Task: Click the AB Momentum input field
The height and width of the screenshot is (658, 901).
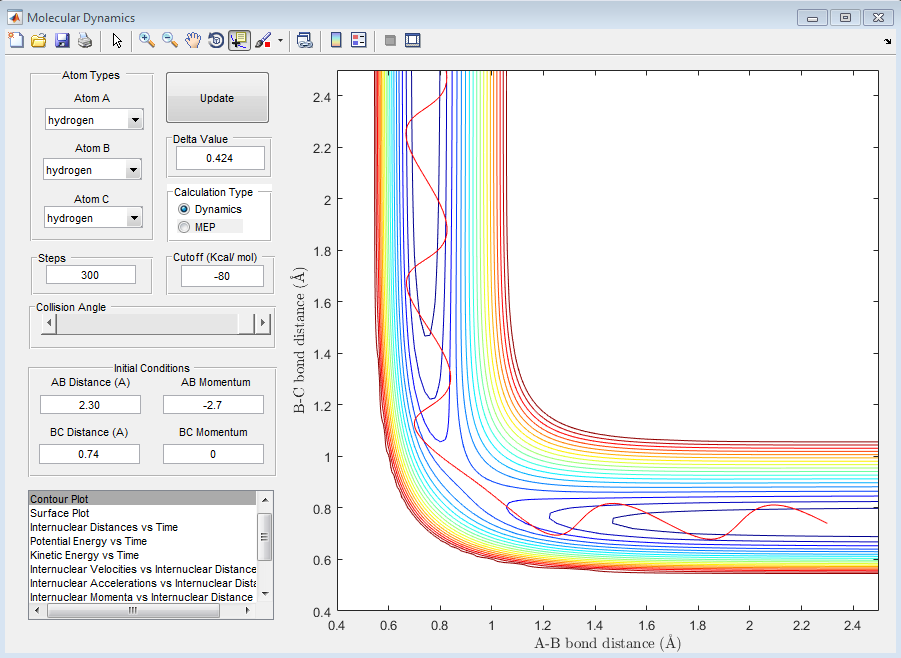Action: click(x=213, y=404)
